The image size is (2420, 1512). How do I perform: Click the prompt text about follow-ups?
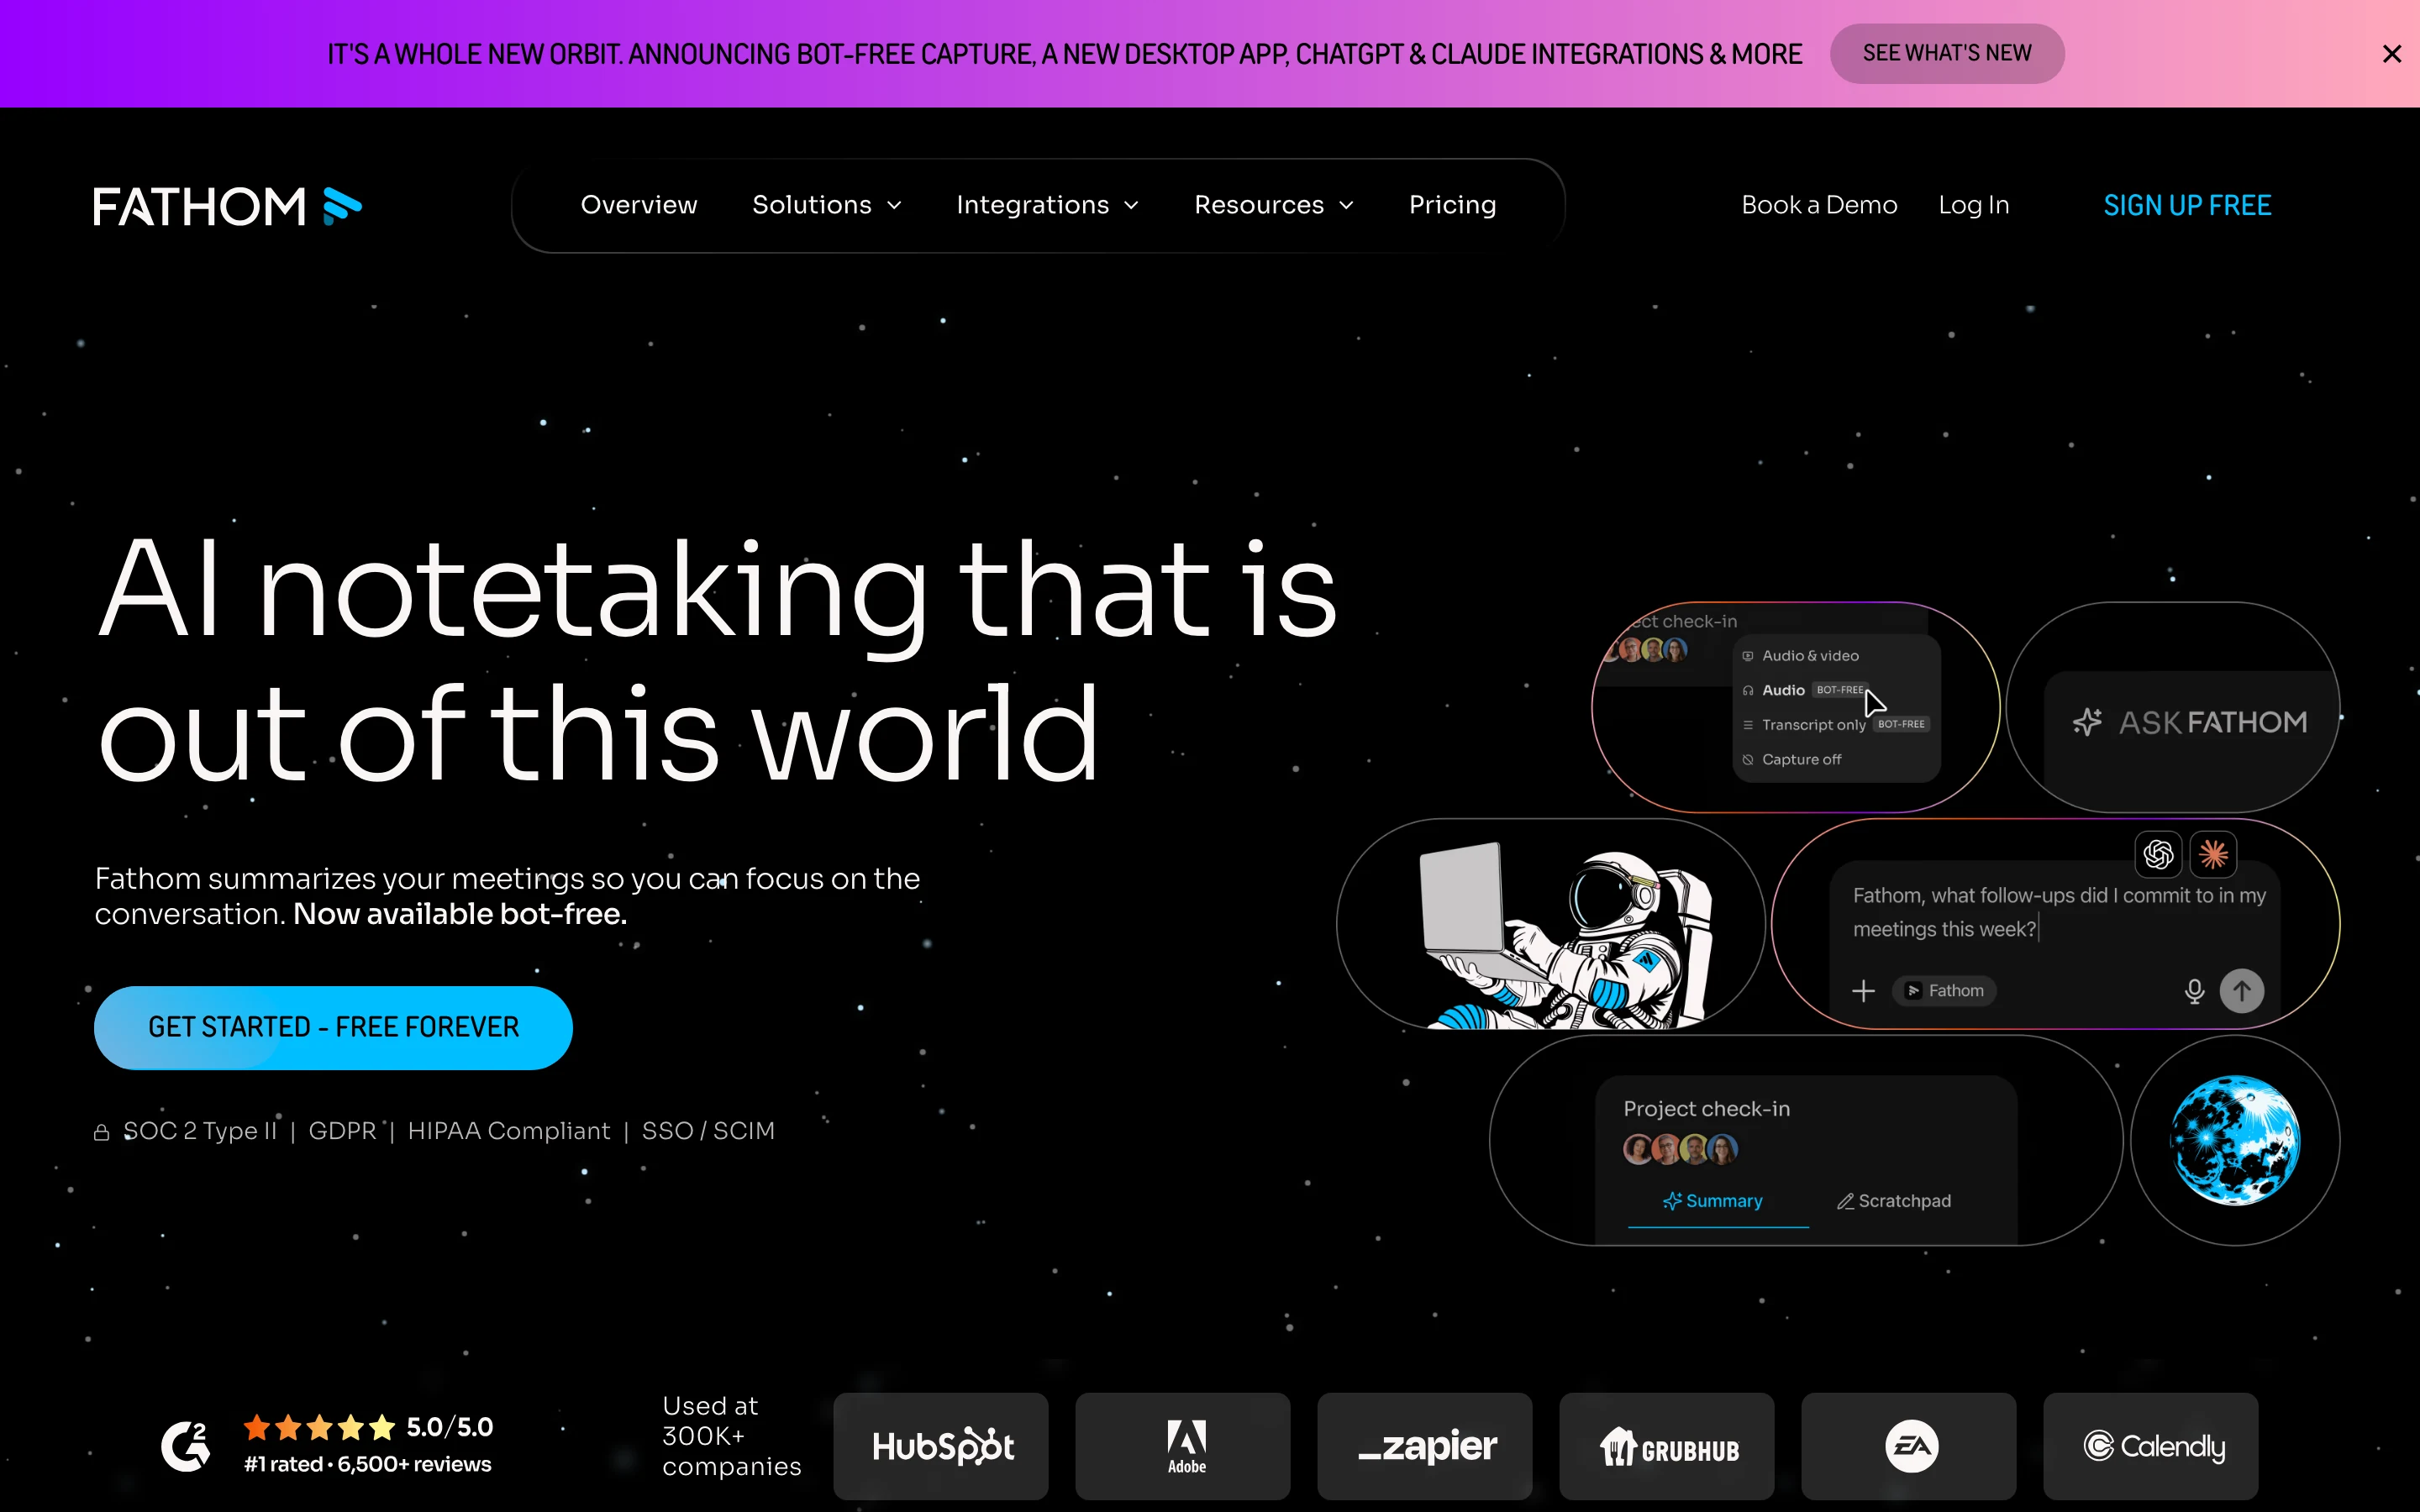click(x=2059, y=912)
